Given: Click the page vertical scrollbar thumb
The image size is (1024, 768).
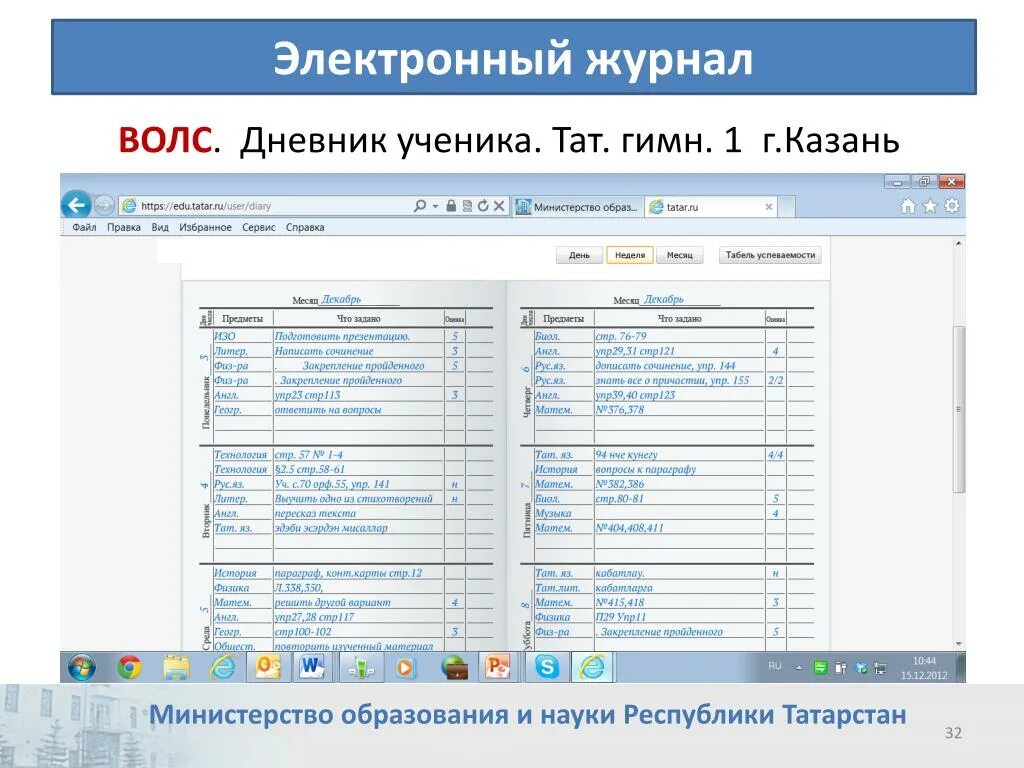Looking at the screenshot, I should [959, 409].
